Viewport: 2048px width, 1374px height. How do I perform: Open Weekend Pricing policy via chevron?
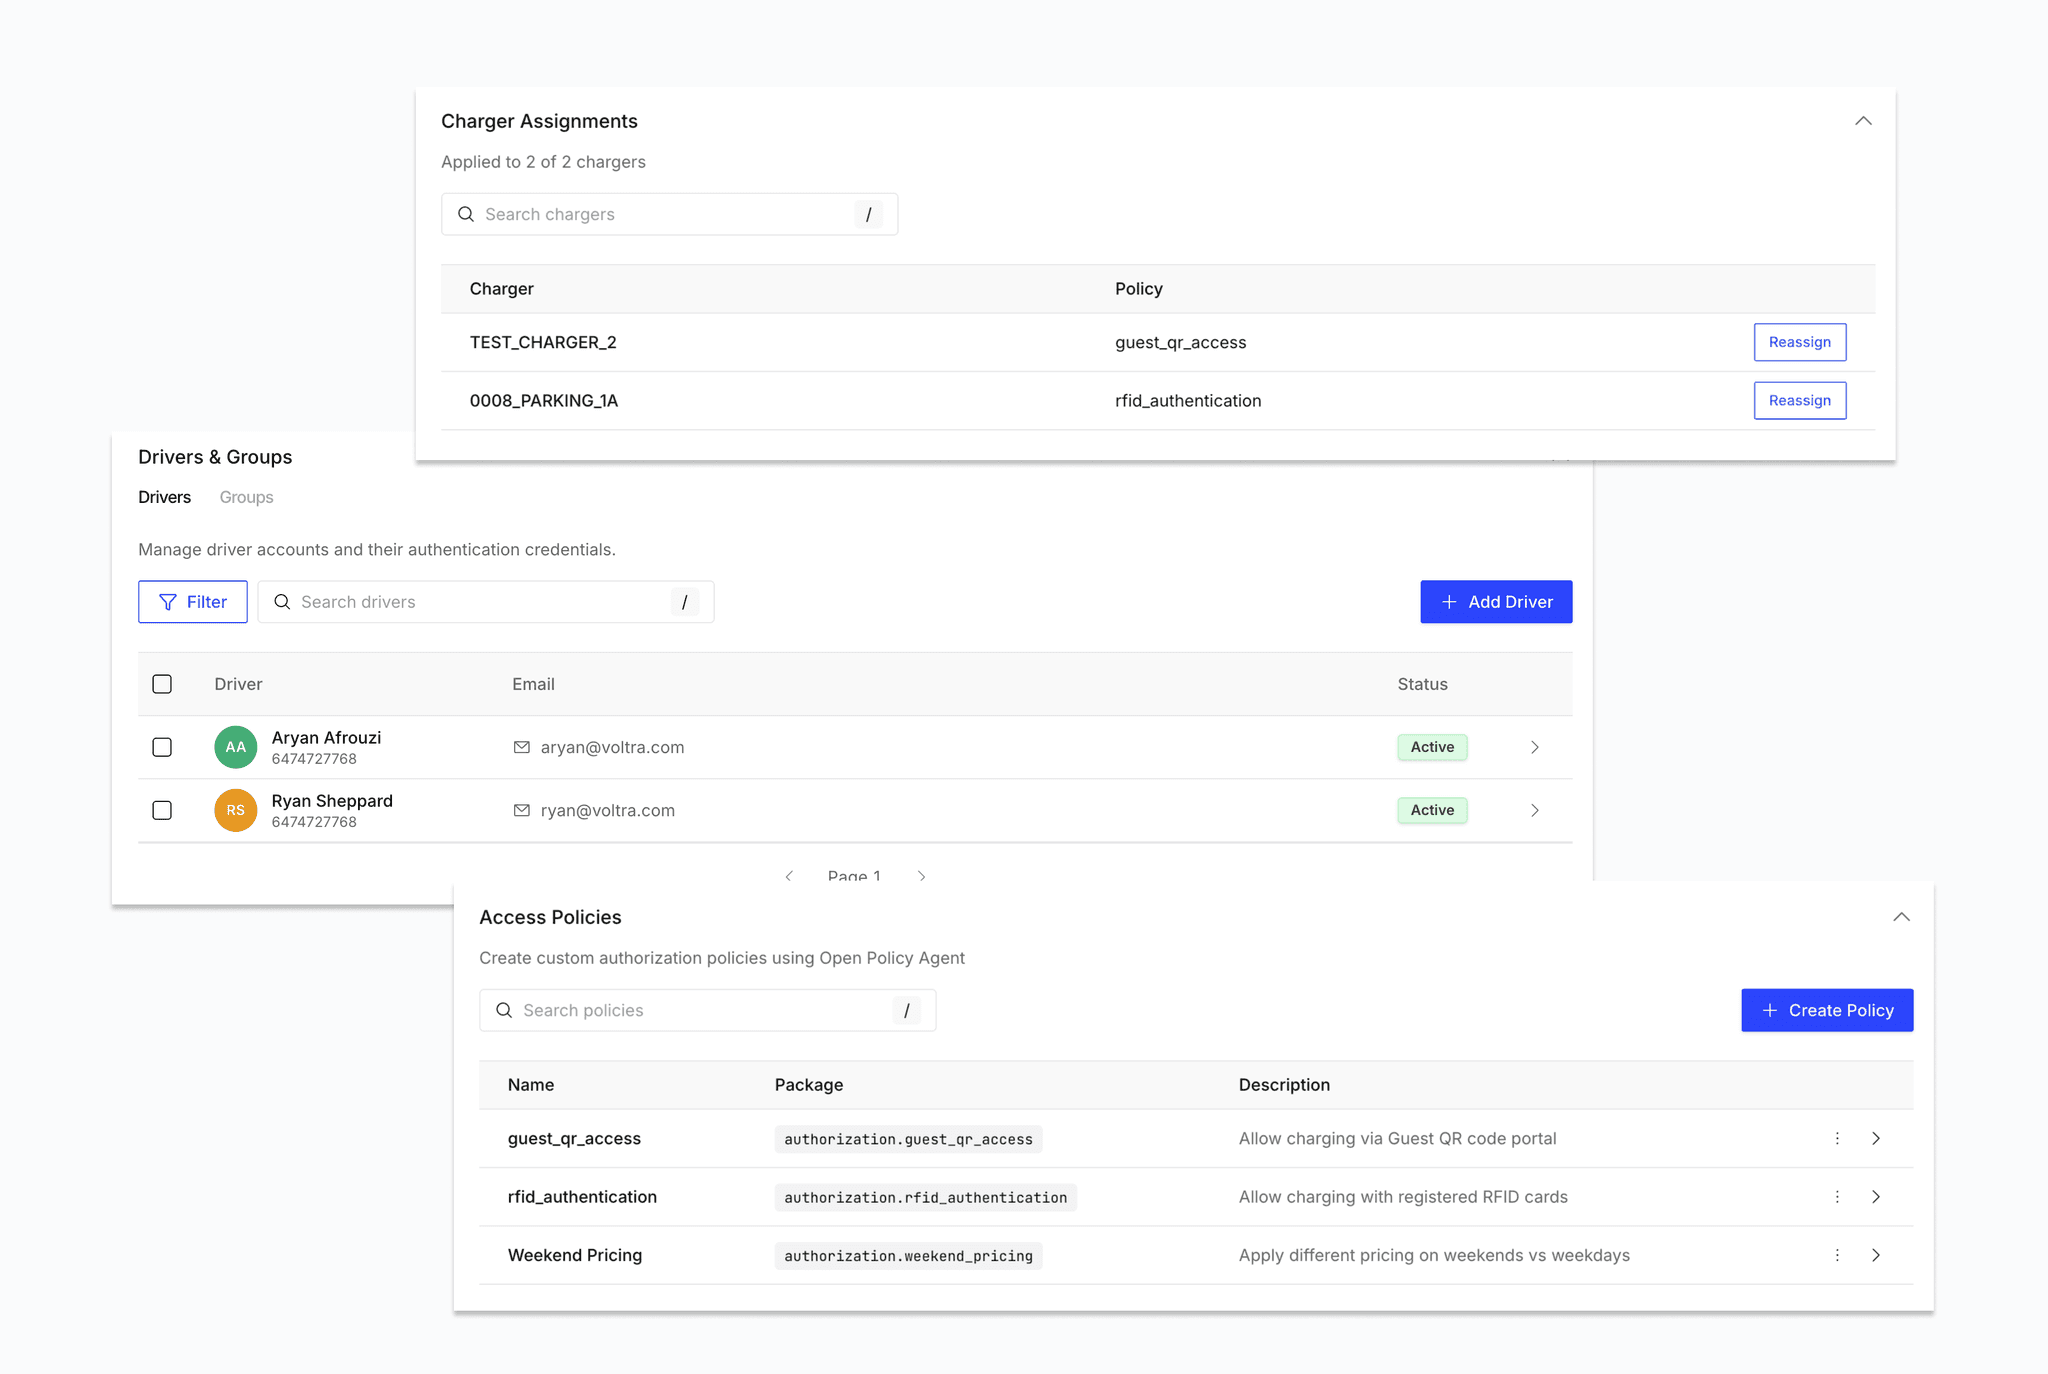(x=1876, y=1255)
